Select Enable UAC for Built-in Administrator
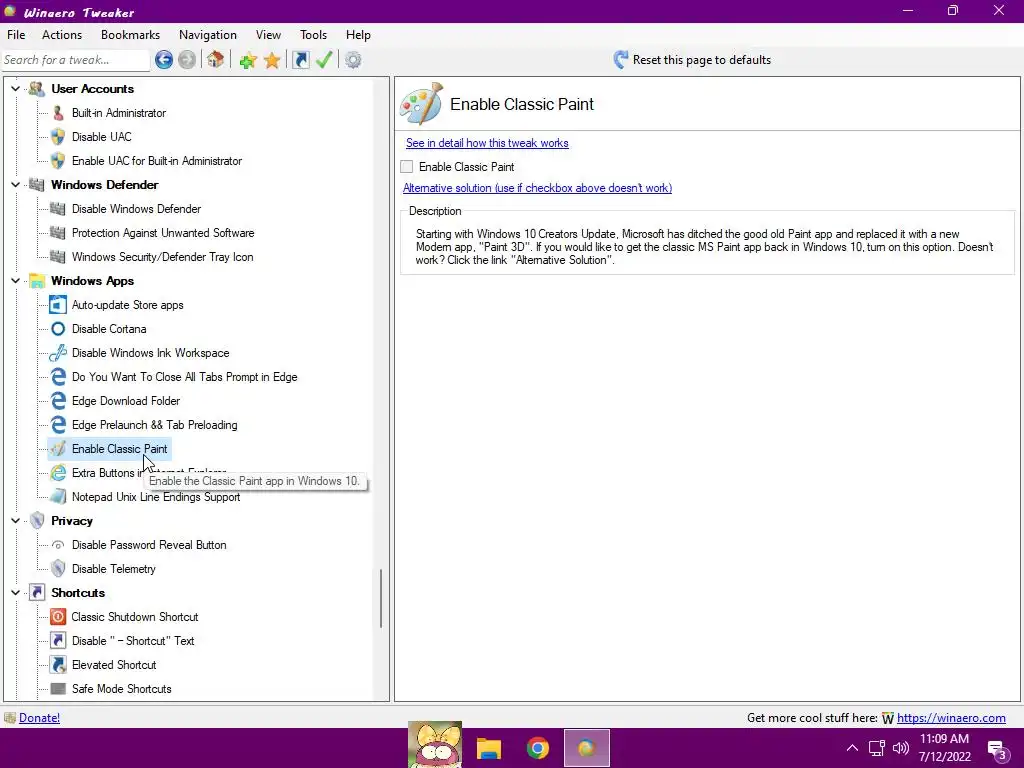Viewport: 1024px width, 768px height. pyautogui.click(x=157, y=161)
